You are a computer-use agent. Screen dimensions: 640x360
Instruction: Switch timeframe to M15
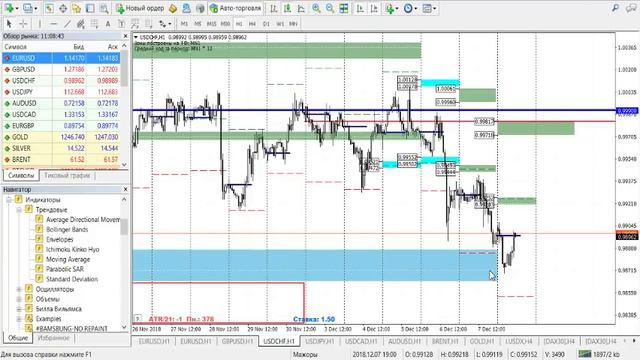[211, 24]
